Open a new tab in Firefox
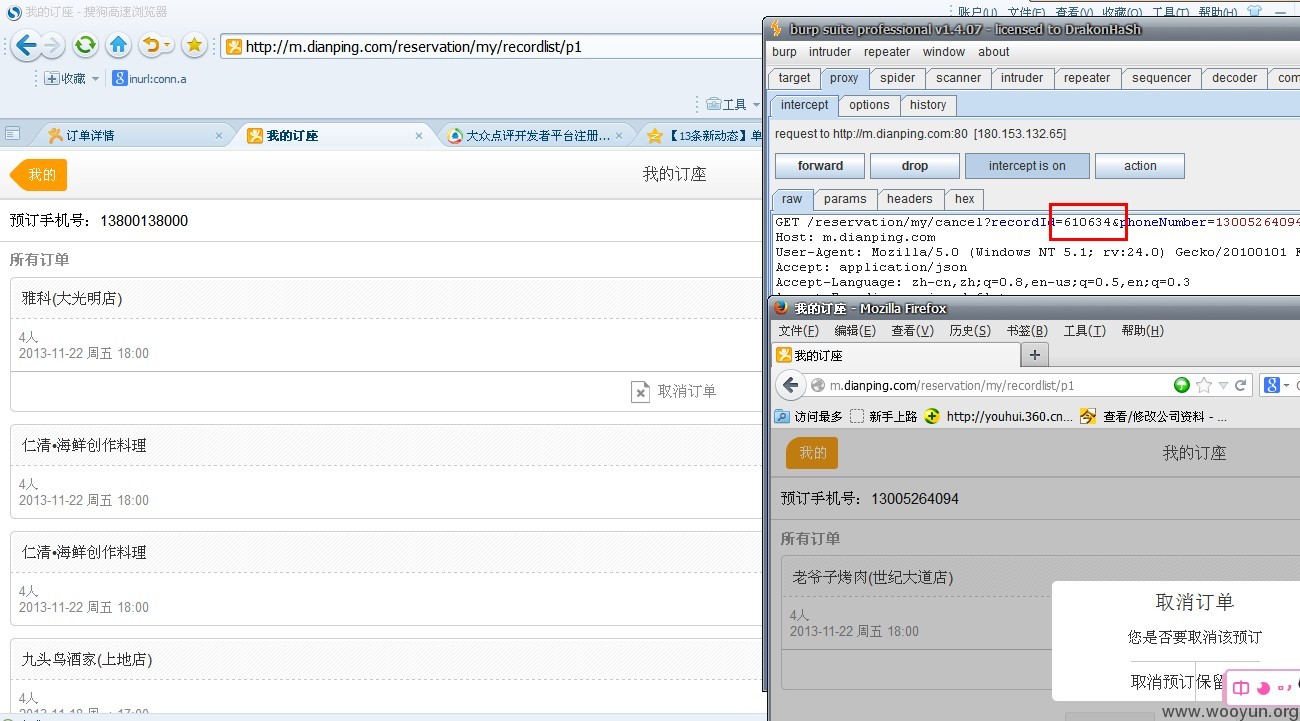 1035,355
